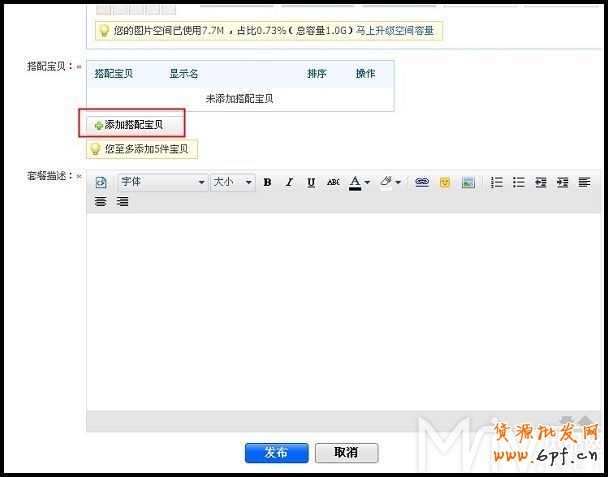Increase indent of the paragraph
Viewport: 608px width, 477px height.
pos(563,183)
